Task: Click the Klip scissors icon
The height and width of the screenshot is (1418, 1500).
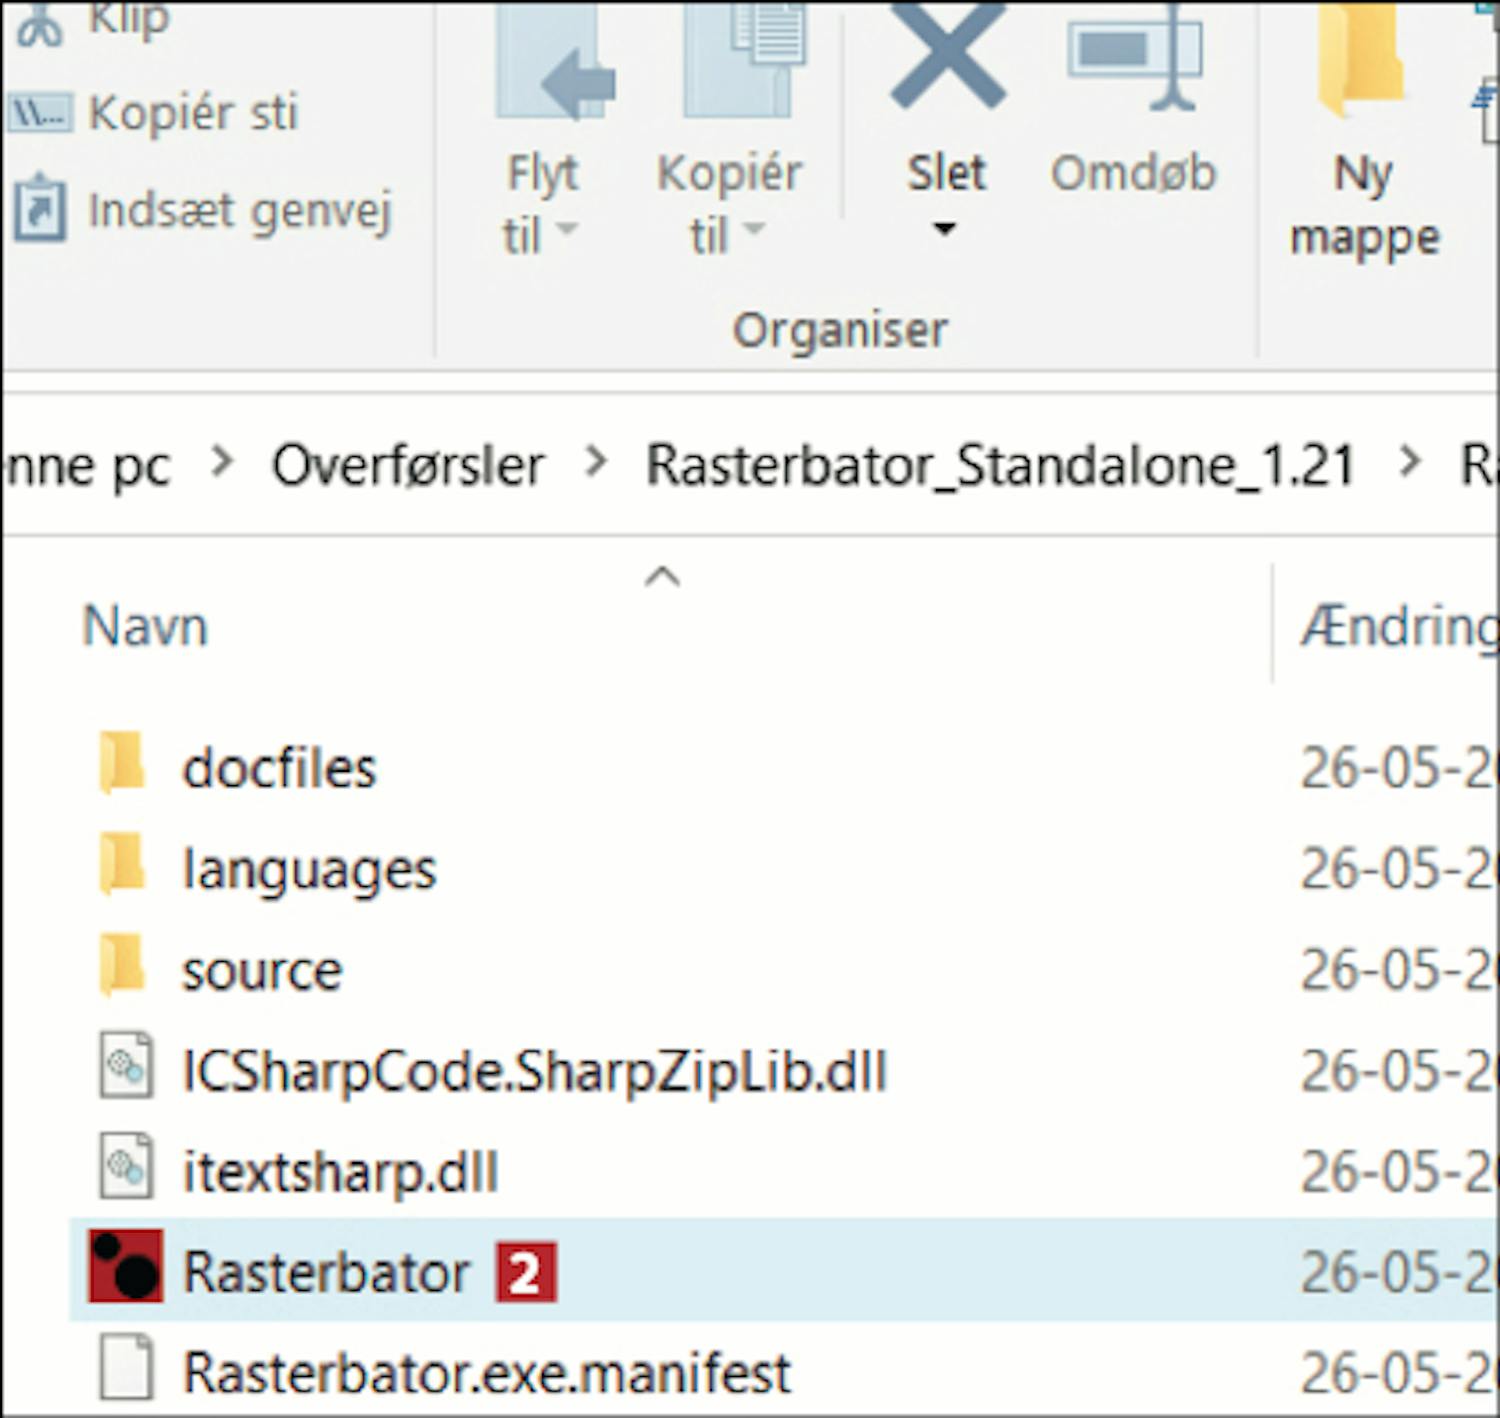Action: pyautogui.click(x=39, y=26)
